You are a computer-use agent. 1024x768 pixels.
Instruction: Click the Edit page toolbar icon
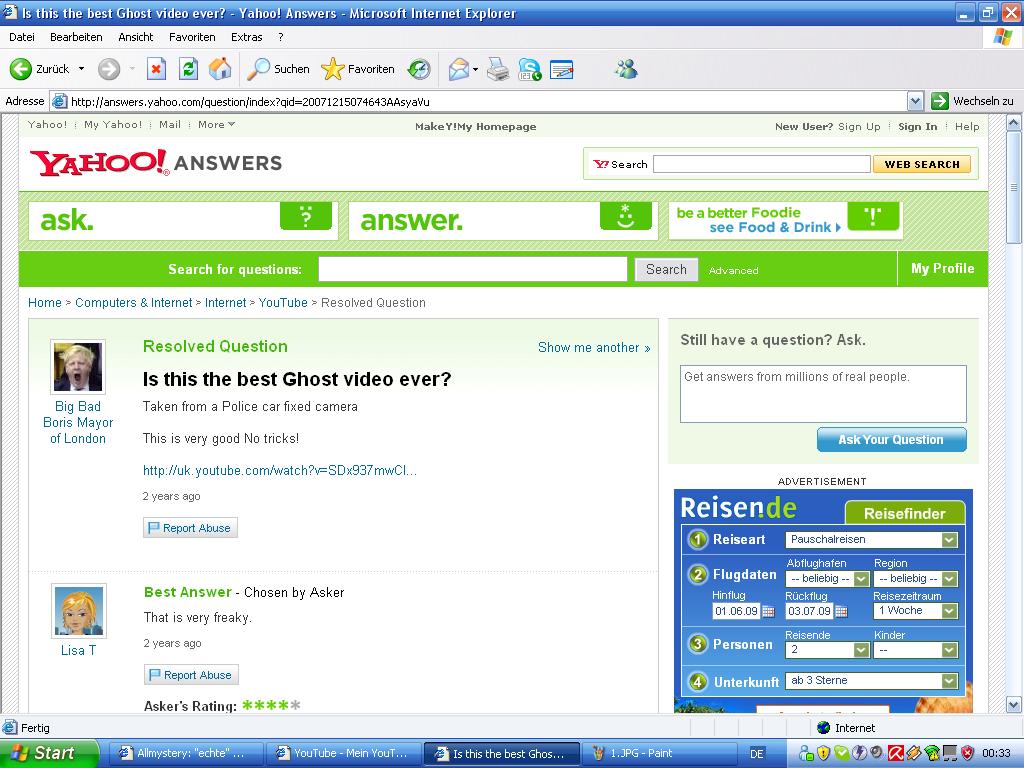(x=562, y=69)
